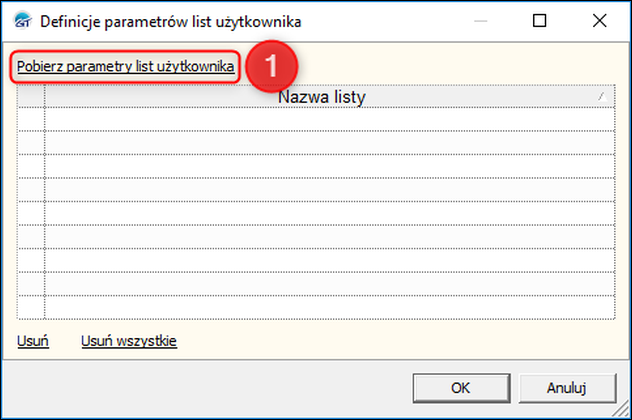Minimize the Definicje parametrów dialog window
Viewport: 632px width, 420px height.
pos(483,20)
